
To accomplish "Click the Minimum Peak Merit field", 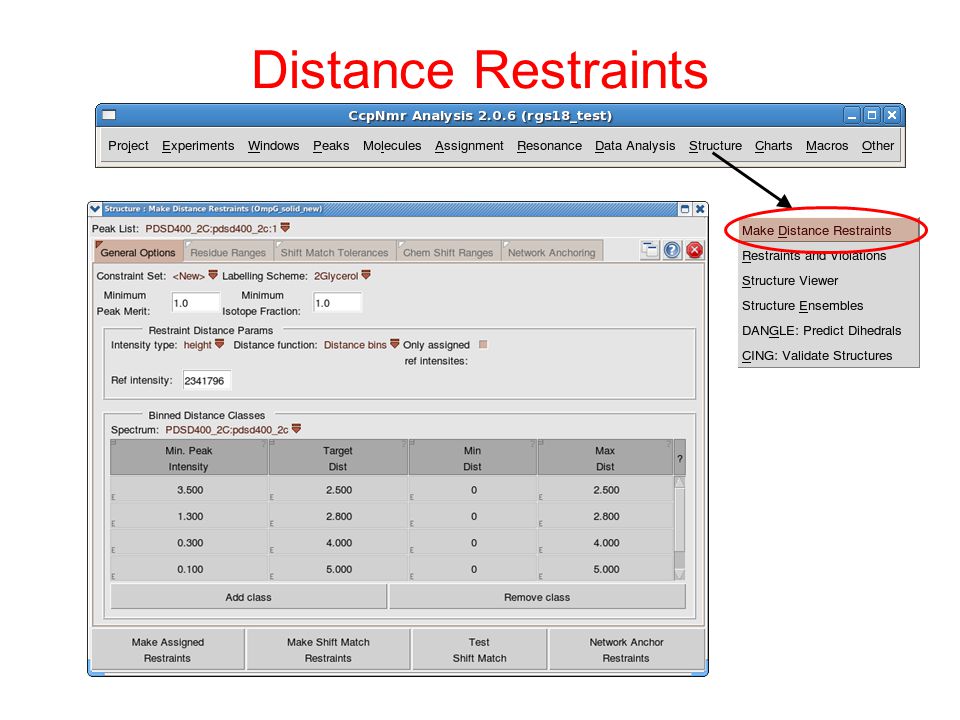I will point(195,303).
